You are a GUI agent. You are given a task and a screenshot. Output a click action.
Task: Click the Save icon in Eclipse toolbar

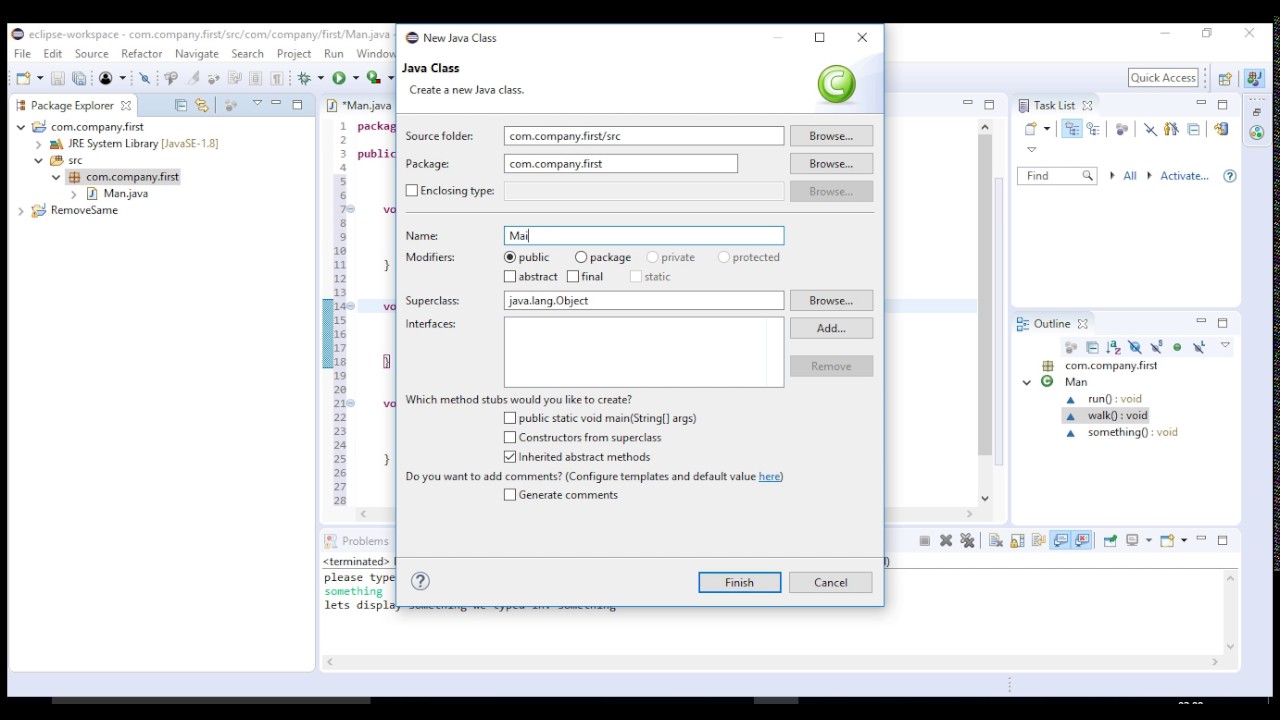pyautogui.click(x=58, y=78)
